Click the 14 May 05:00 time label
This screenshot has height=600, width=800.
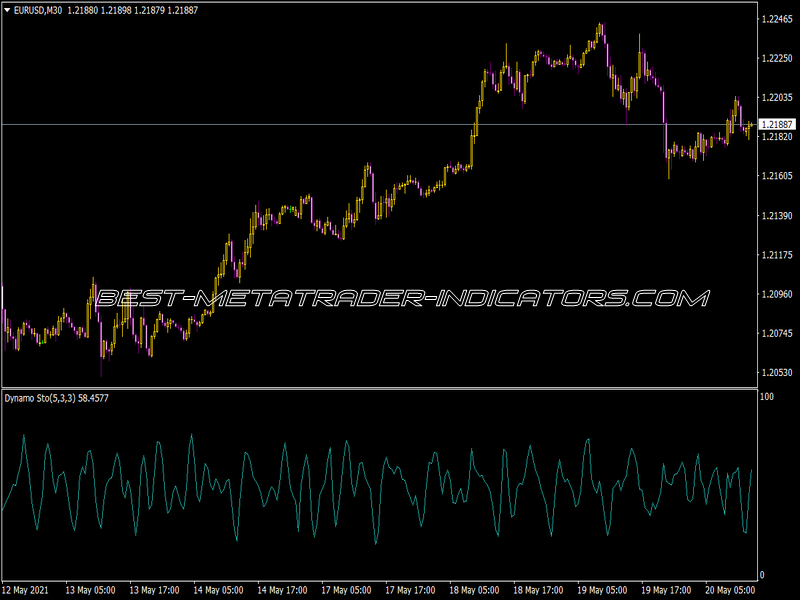(x=218, y=590)
